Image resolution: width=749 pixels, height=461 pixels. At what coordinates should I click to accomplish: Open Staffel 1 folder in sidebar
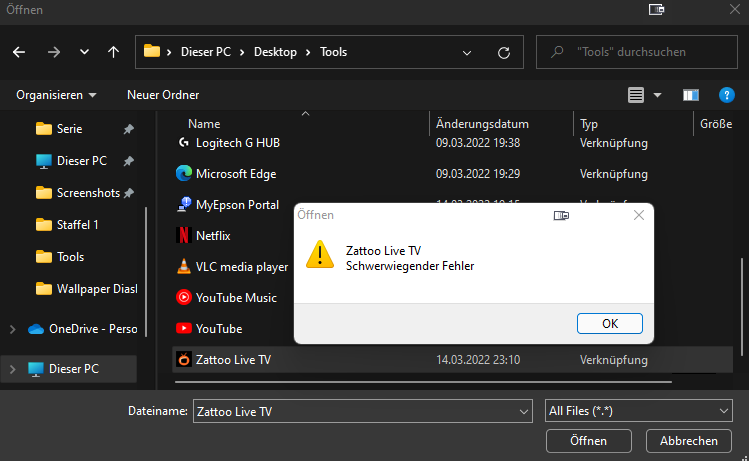coord(77,225)
